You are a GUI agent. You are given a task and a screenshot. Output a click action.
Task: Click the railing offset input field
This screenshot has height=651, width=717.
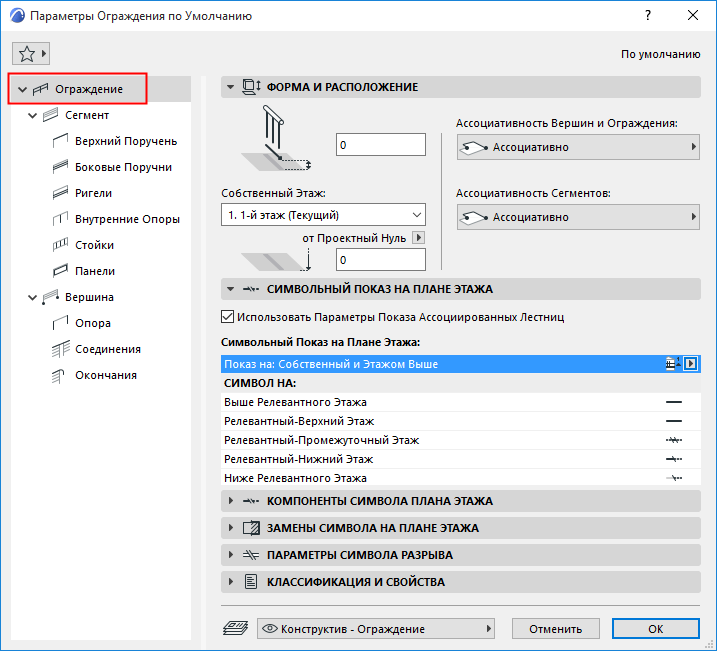(381, 145)
